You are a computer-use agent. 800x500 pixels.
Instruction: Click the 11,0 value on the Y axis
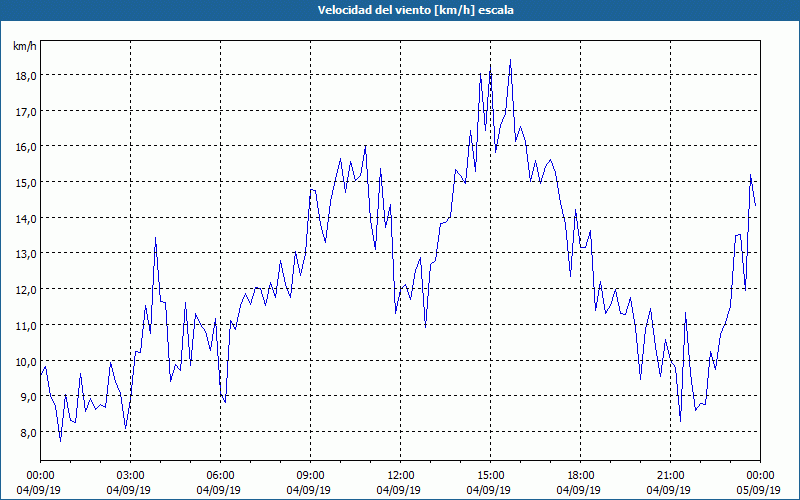click(26, 325)
